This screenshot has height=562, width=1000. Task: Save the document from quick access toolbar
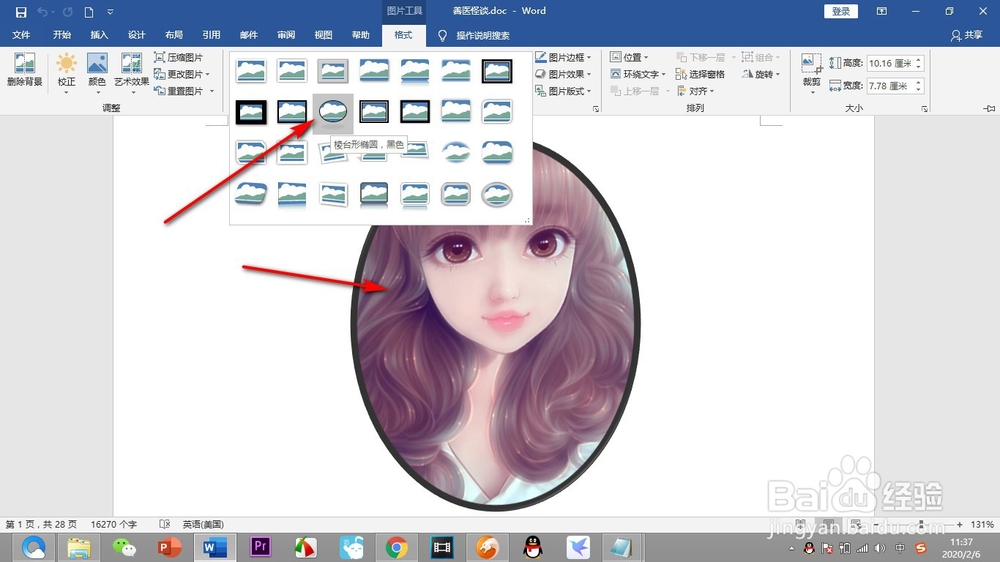point(21,11)
